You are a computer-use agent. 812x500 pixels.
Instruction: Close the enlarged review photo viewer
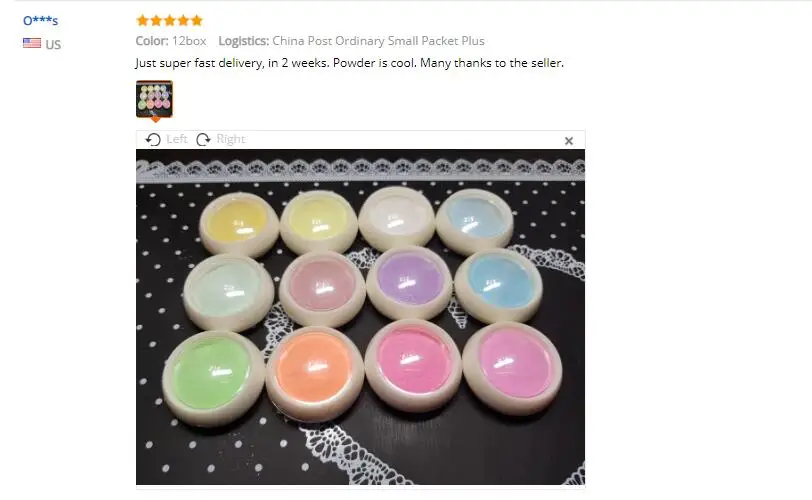click(569, 141)
